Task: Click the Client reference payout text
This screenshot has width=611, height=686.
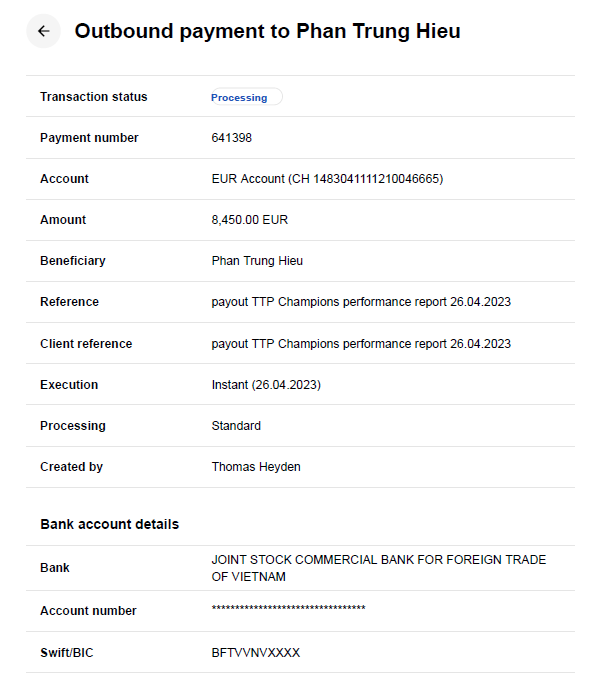Action: pos(361,344)
